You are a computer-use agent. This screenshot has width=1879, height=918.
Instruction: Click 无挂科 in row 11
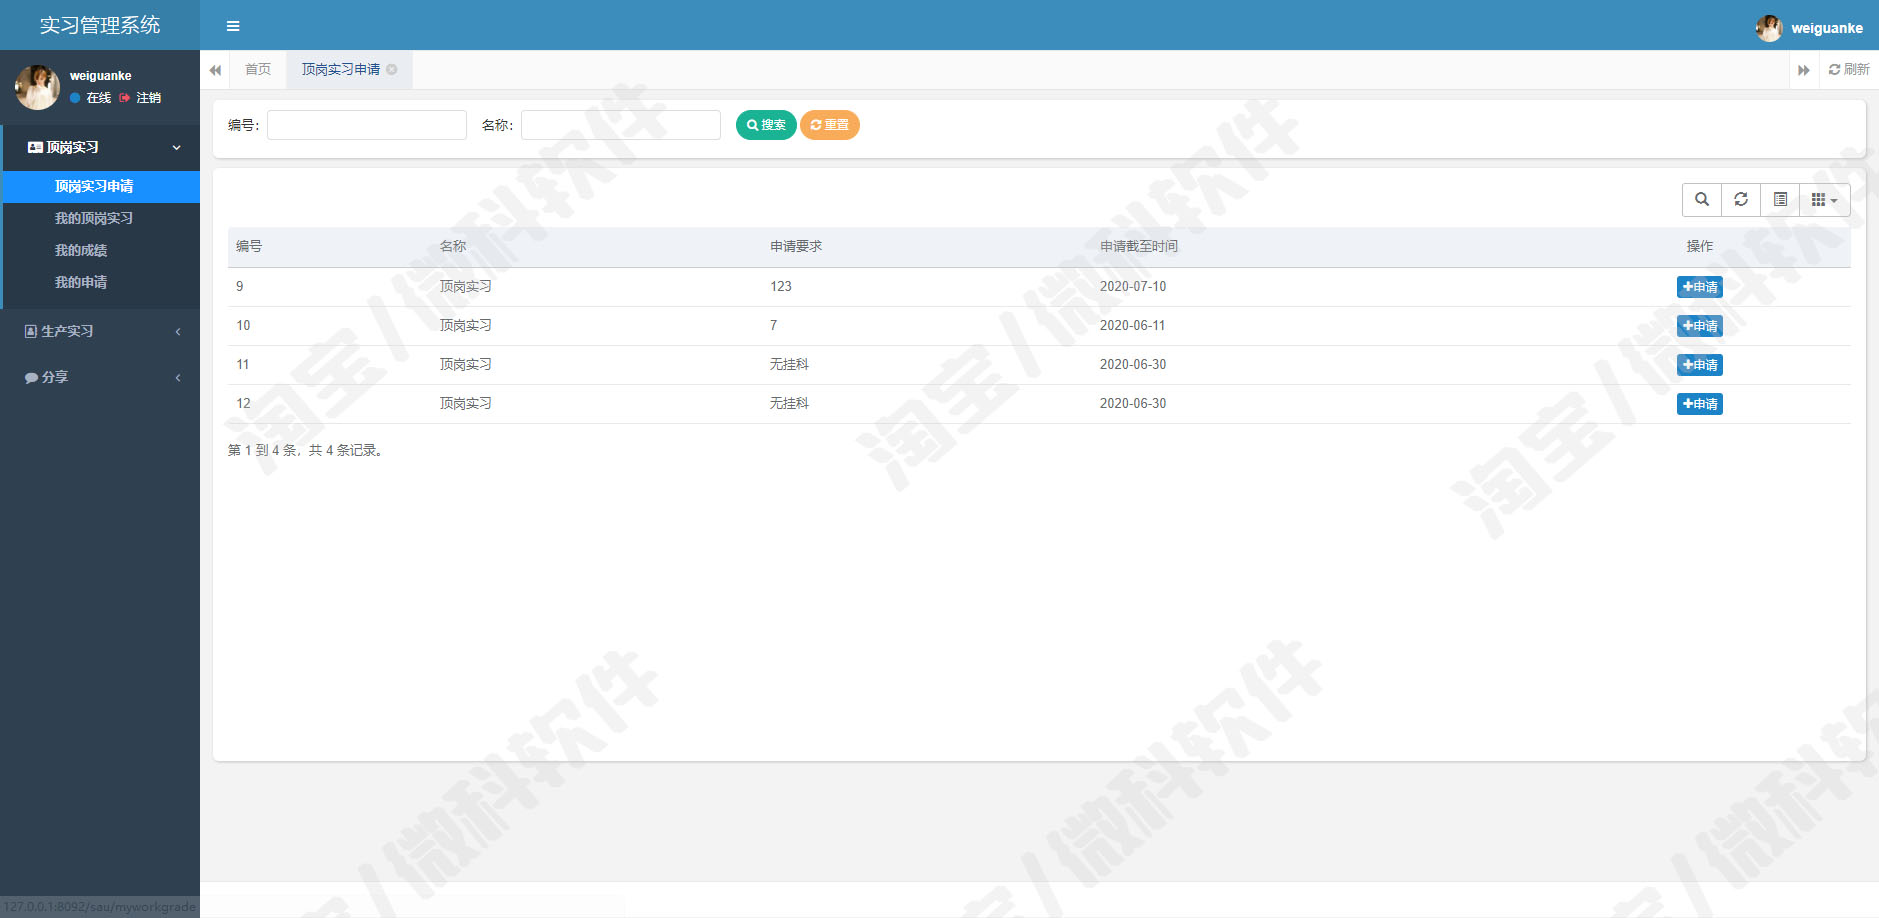[x=789, y=364]
